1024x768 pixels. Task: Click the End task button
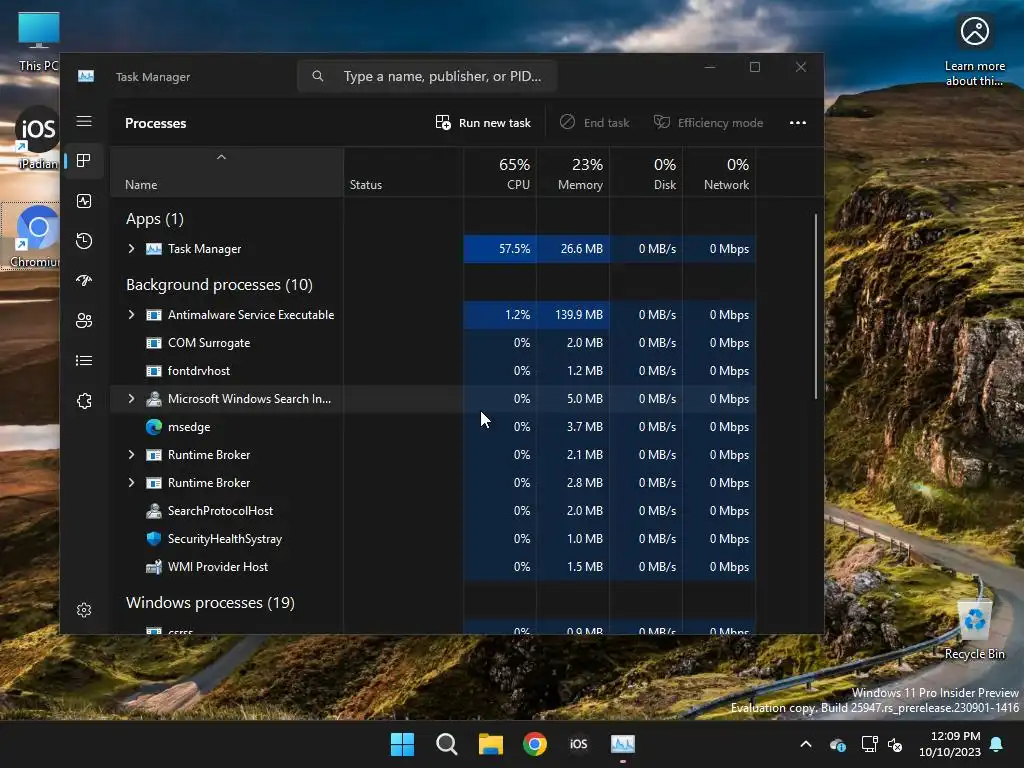tap(594, 123)
